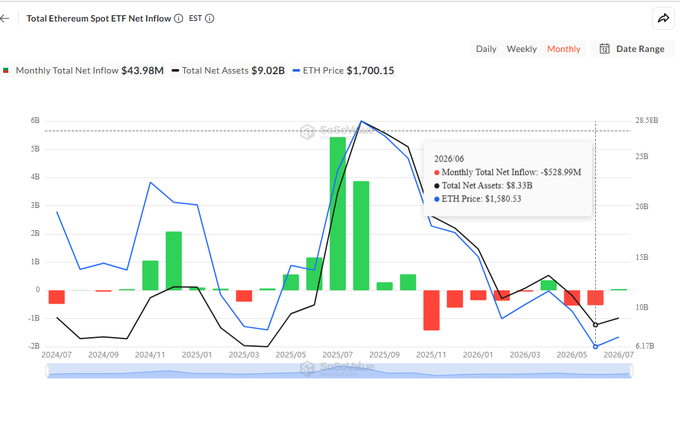Click the red 2024/07 outflow bar
The height and width of the screenshot is (431, 680).
tap(57, 297)
